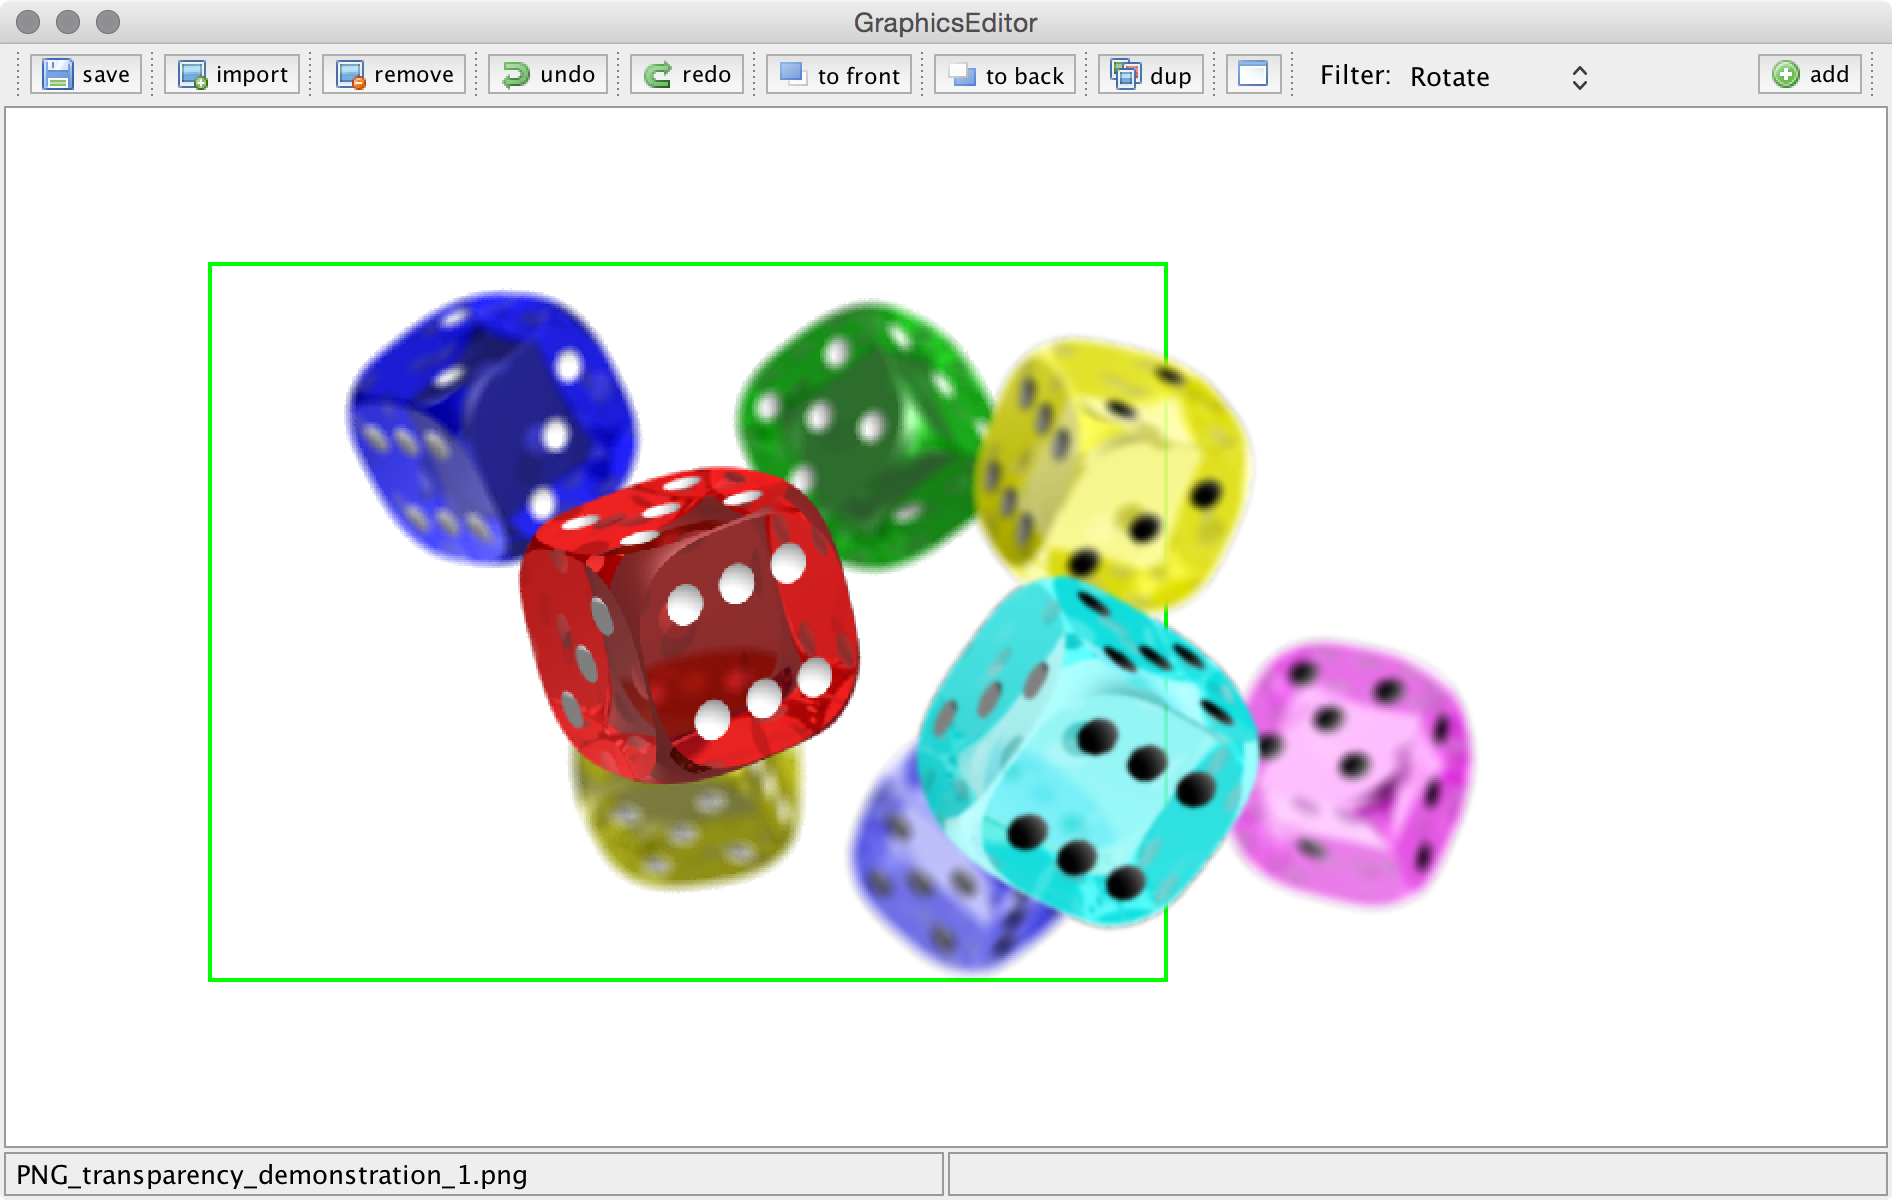Open the import image dialog
Viewport: 1892px width, 1200px height.
pos(232,75)
